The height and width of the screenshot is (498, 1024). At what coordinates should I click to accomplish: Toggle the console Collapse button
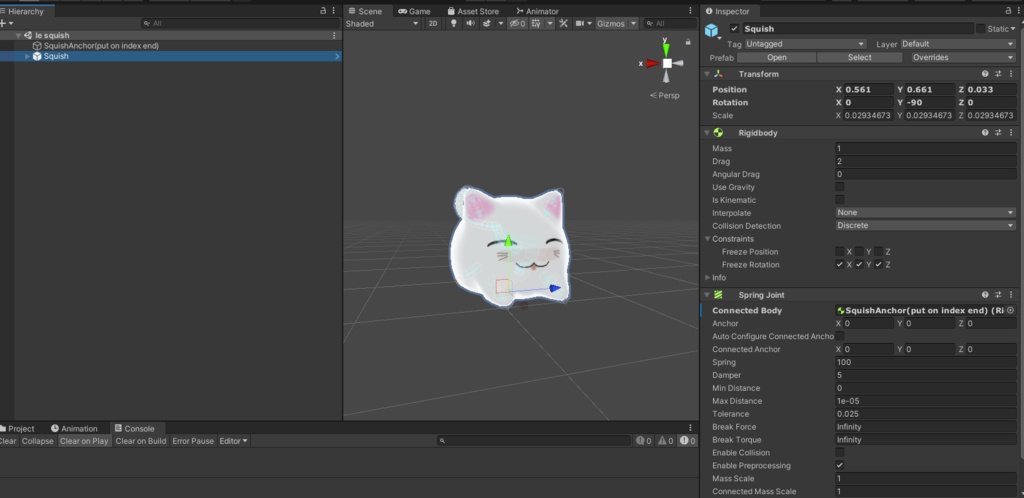click(37, 441)
